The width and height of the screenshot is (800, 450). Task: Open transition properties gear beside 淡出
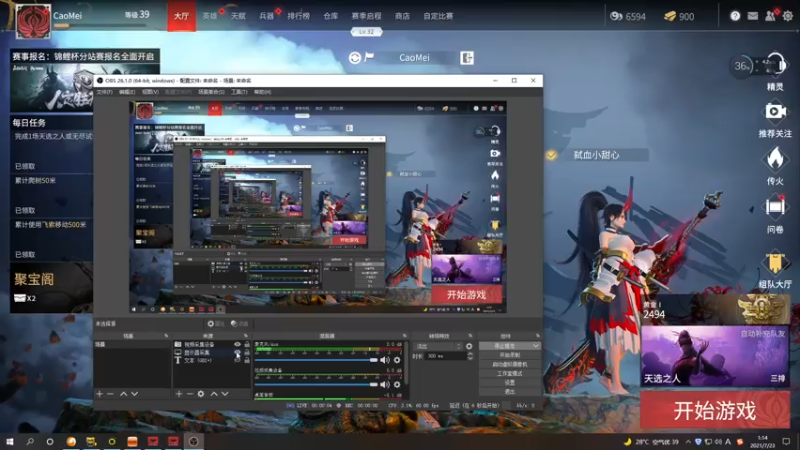point(469,346)
